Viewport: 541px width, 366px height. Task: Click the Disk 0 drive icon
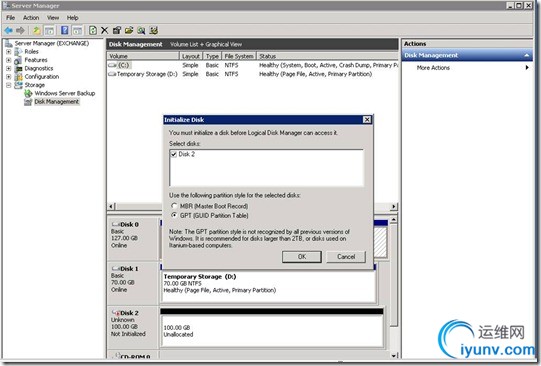click(116, 225)
